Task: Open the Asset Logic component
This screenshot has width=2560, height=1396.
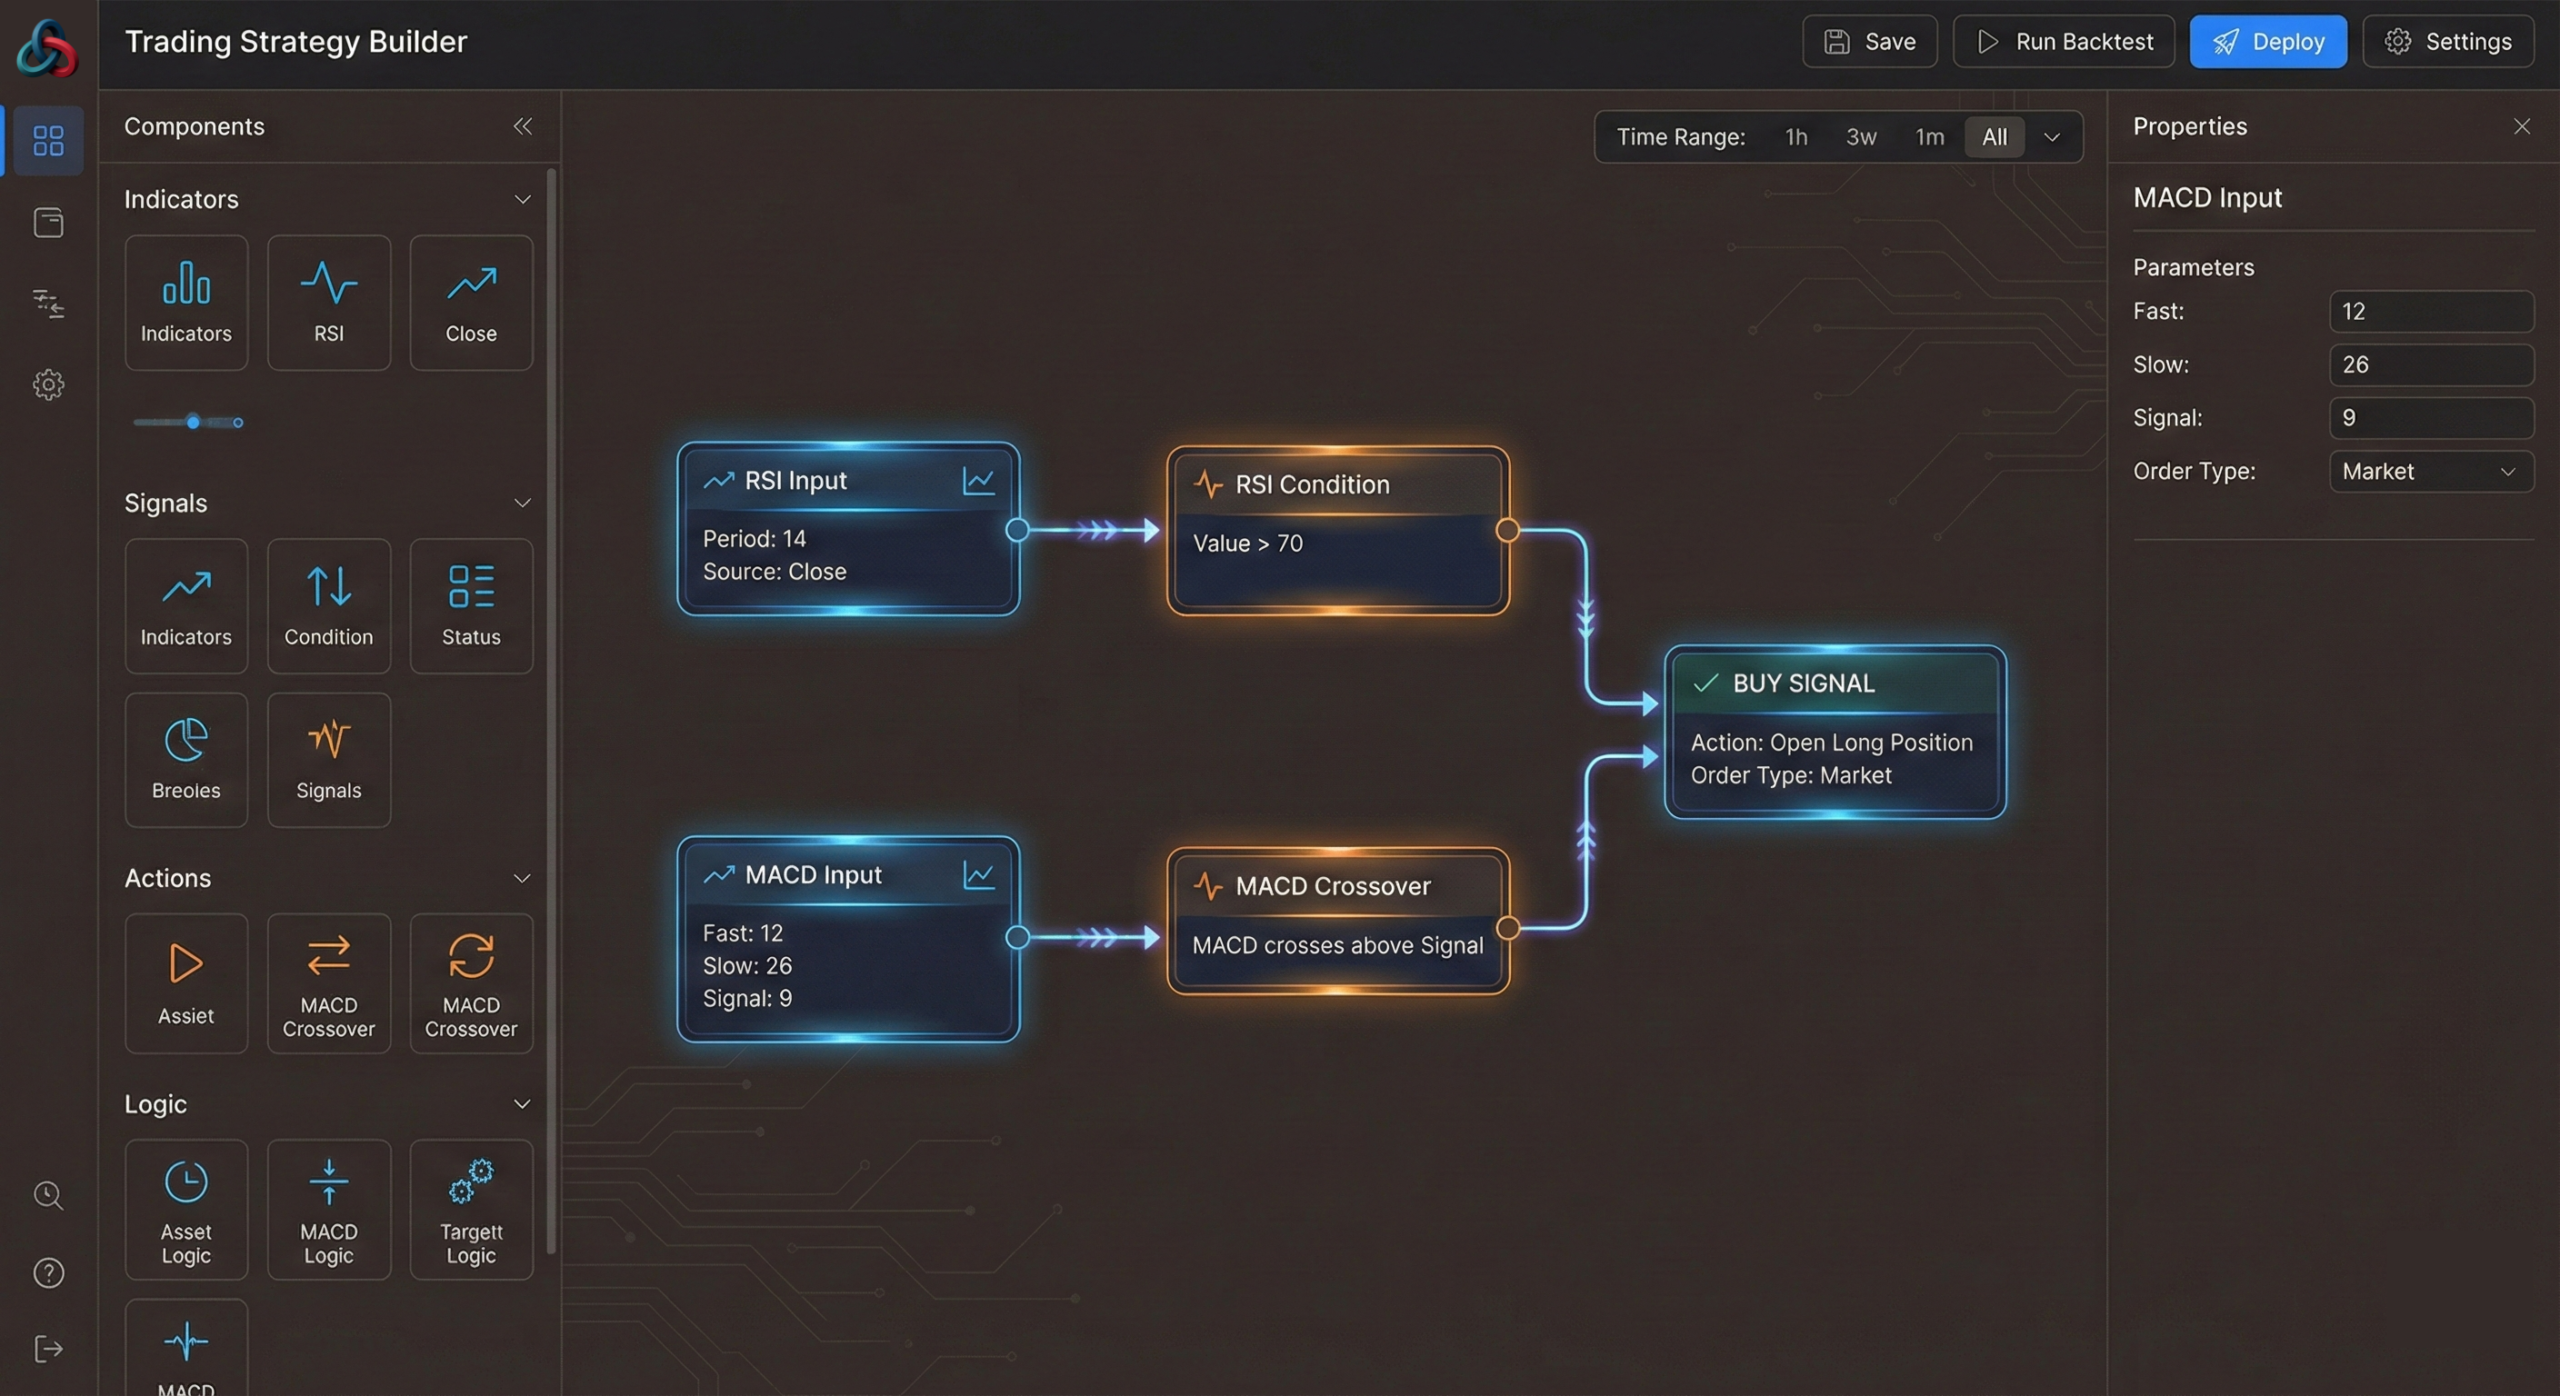Action: (186, 1210)
